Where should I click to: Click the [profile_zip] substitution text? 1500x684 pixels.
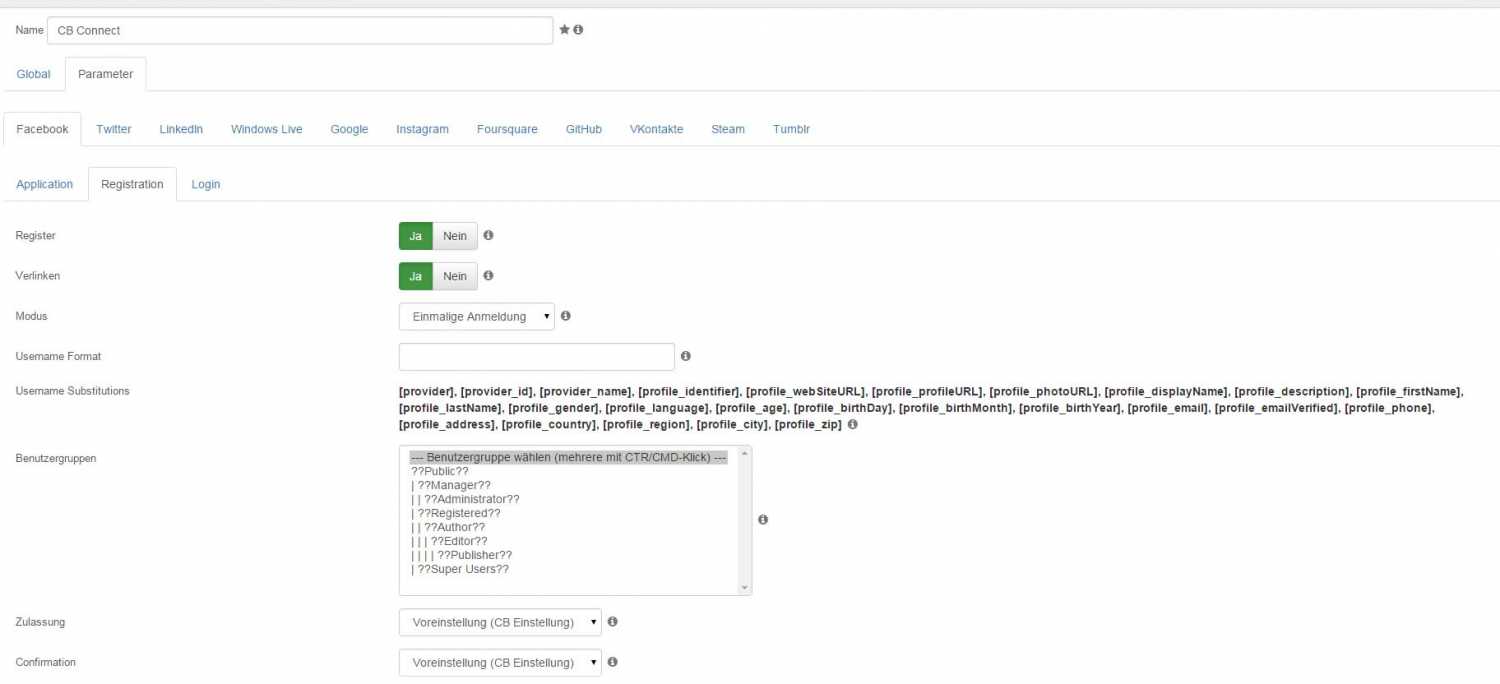pyautogui.click(x=808, y=425)
